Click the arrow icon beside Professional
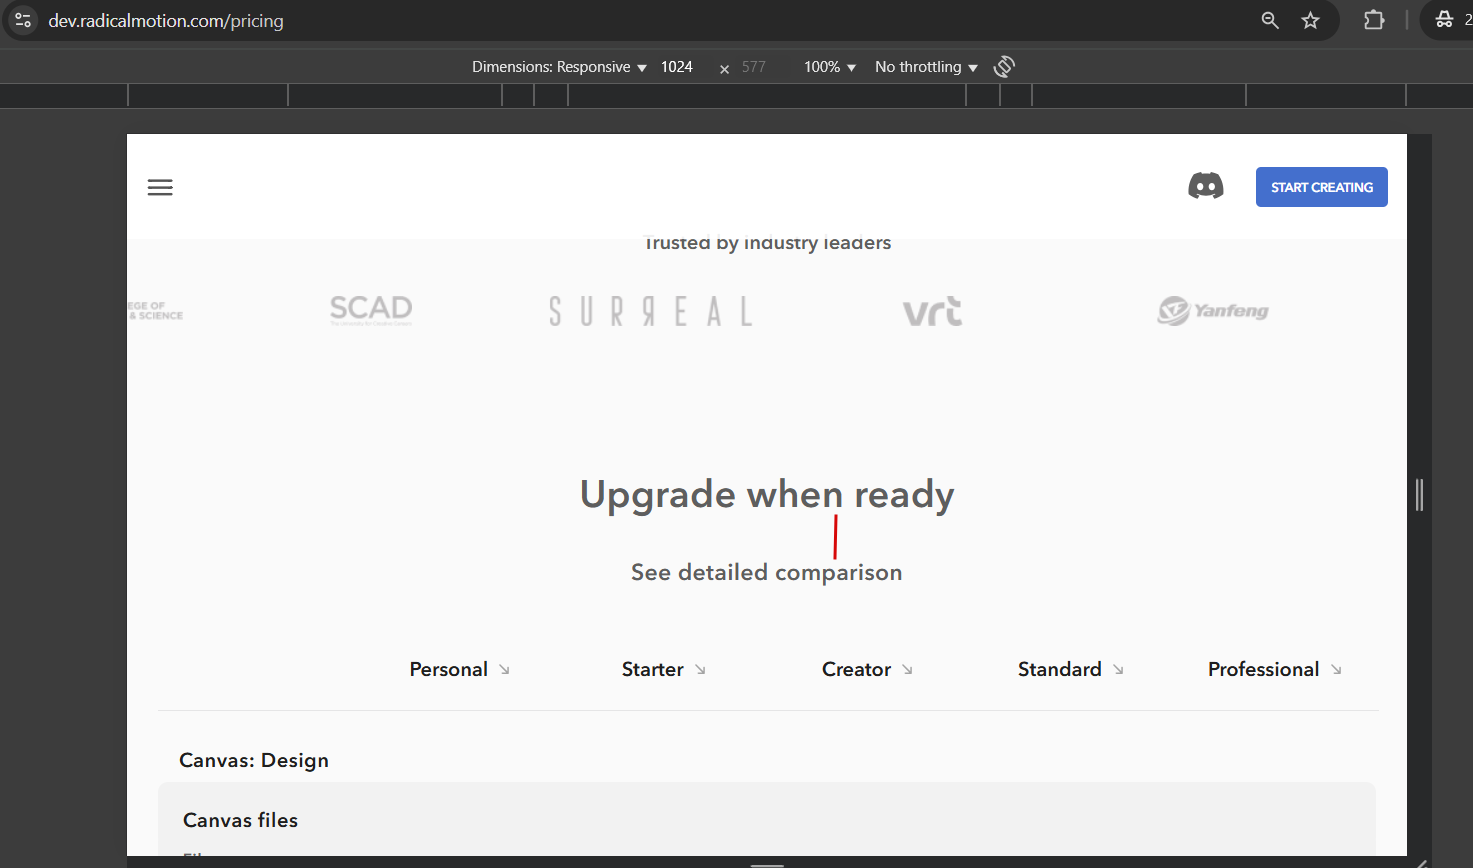 [1336, 670]
